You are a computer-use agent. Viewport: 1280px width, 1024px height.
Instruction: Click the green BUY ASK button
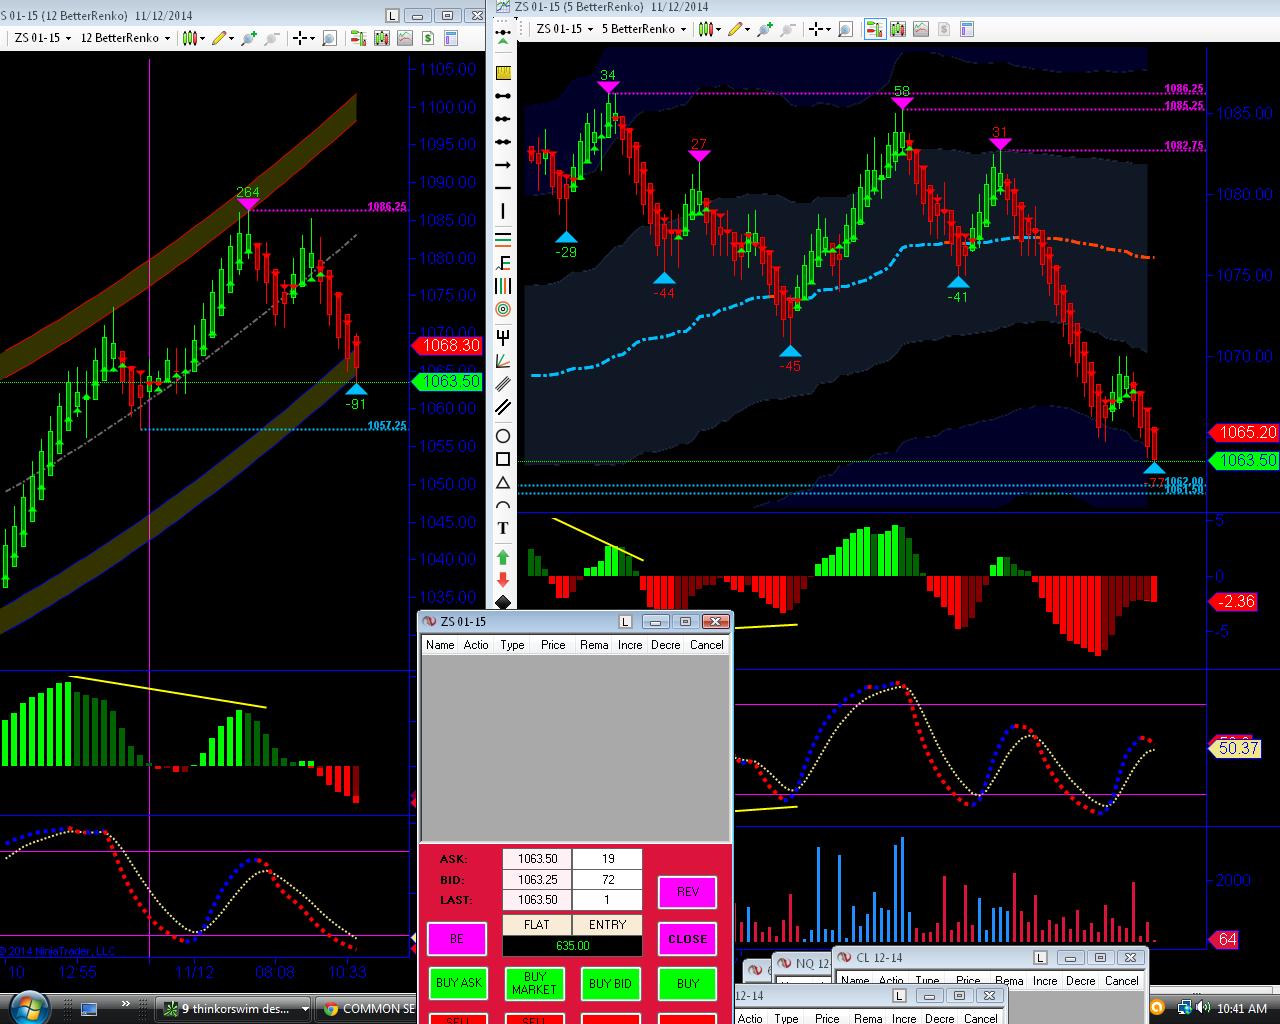pos(458,984)
